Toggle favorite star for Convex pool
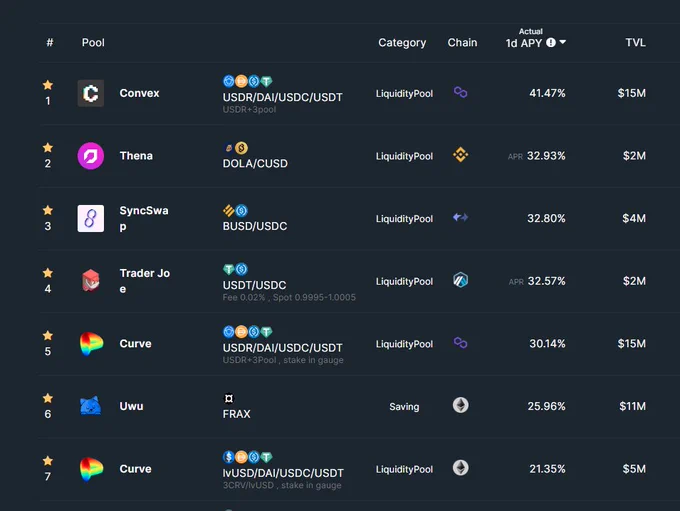680x511 pixels. pos(48,85)
